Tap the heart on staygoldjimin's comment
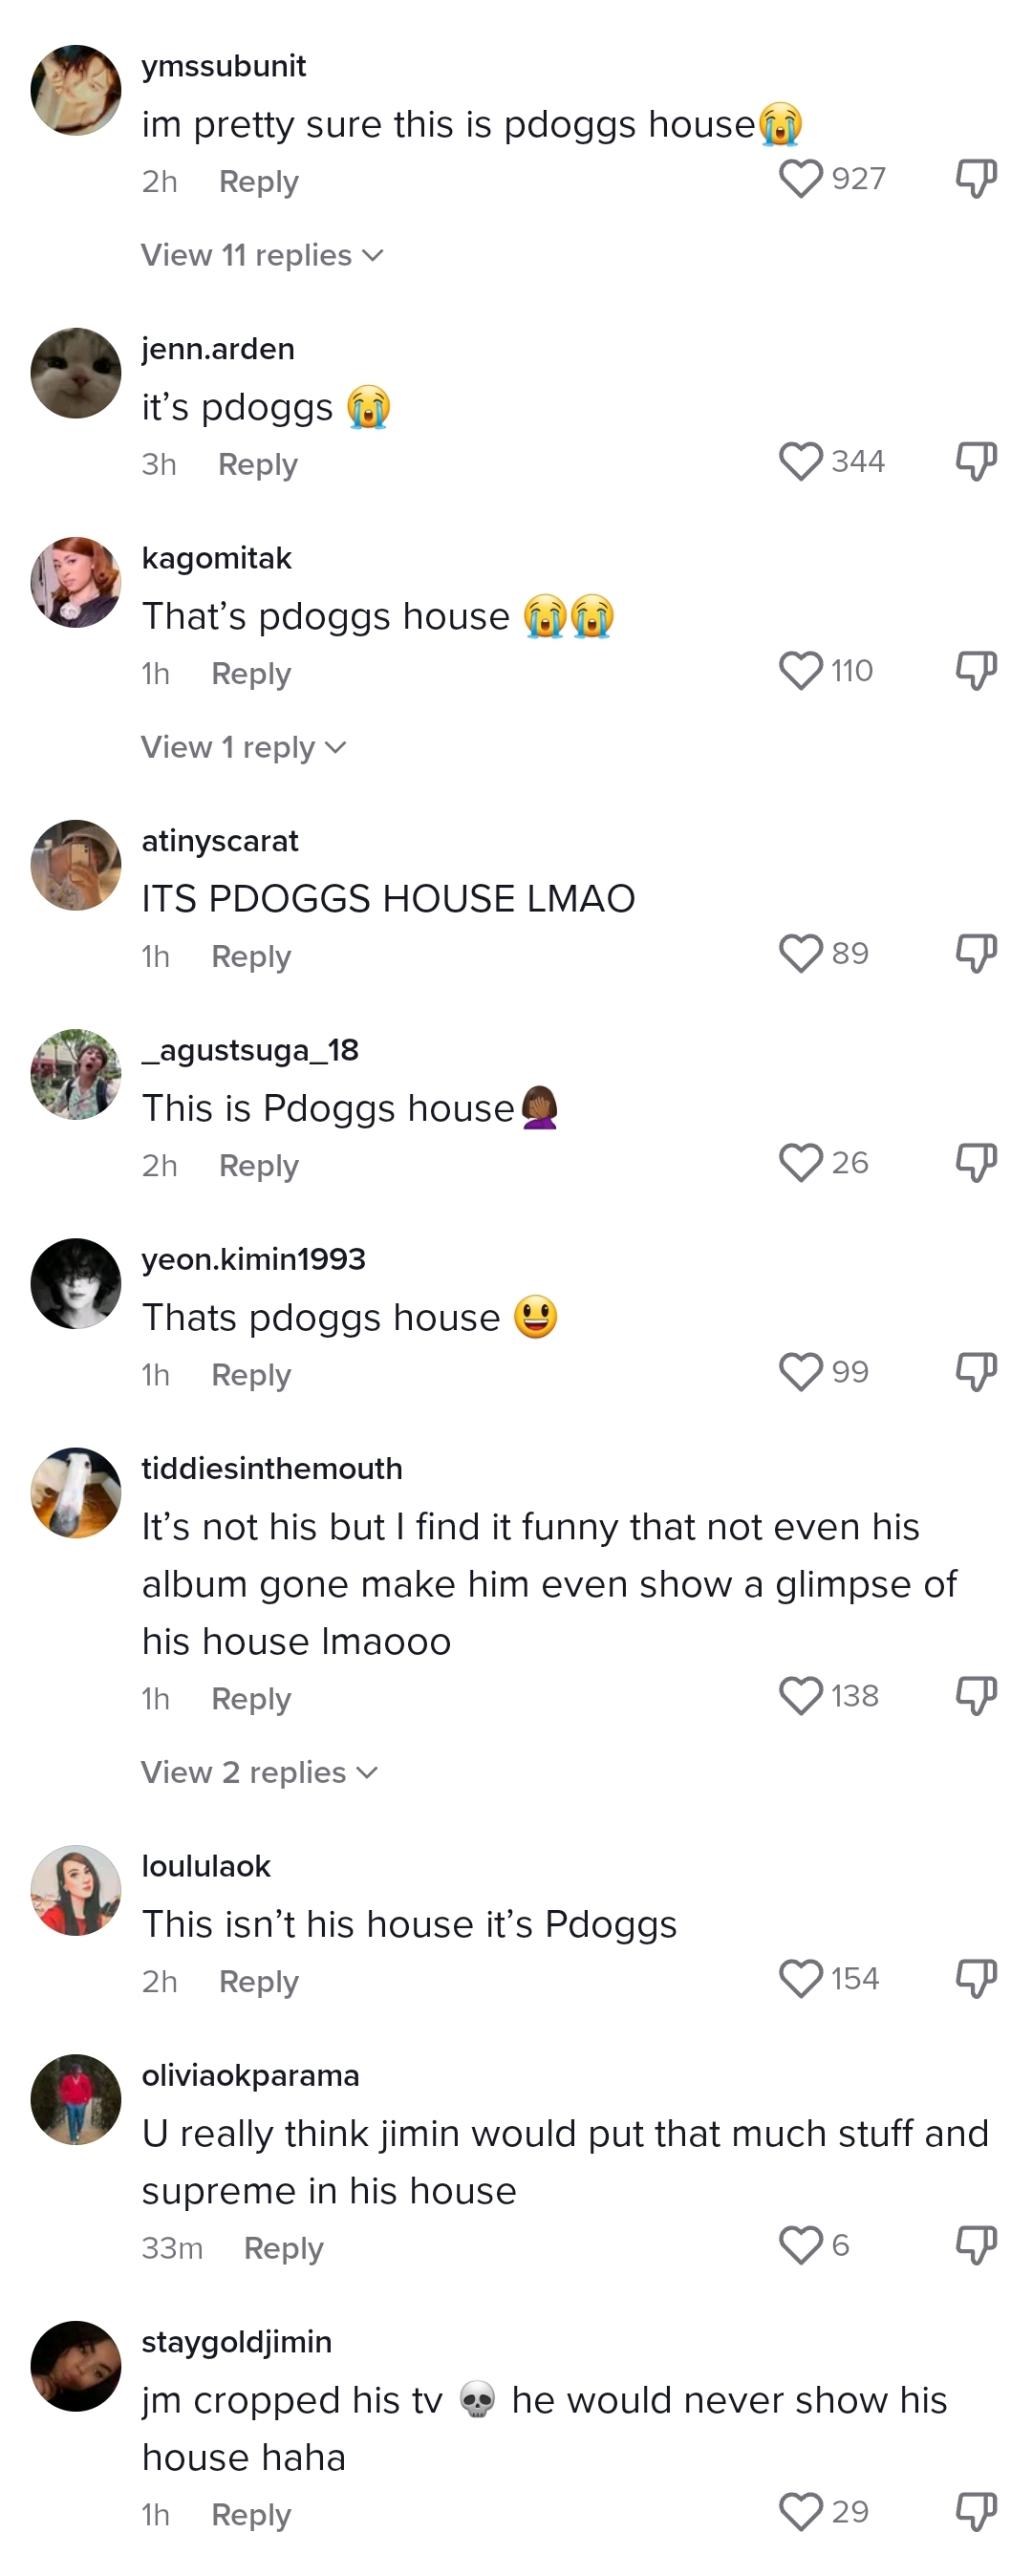This screenshot has height=2576, width=1032. (x=800, y=2513)
